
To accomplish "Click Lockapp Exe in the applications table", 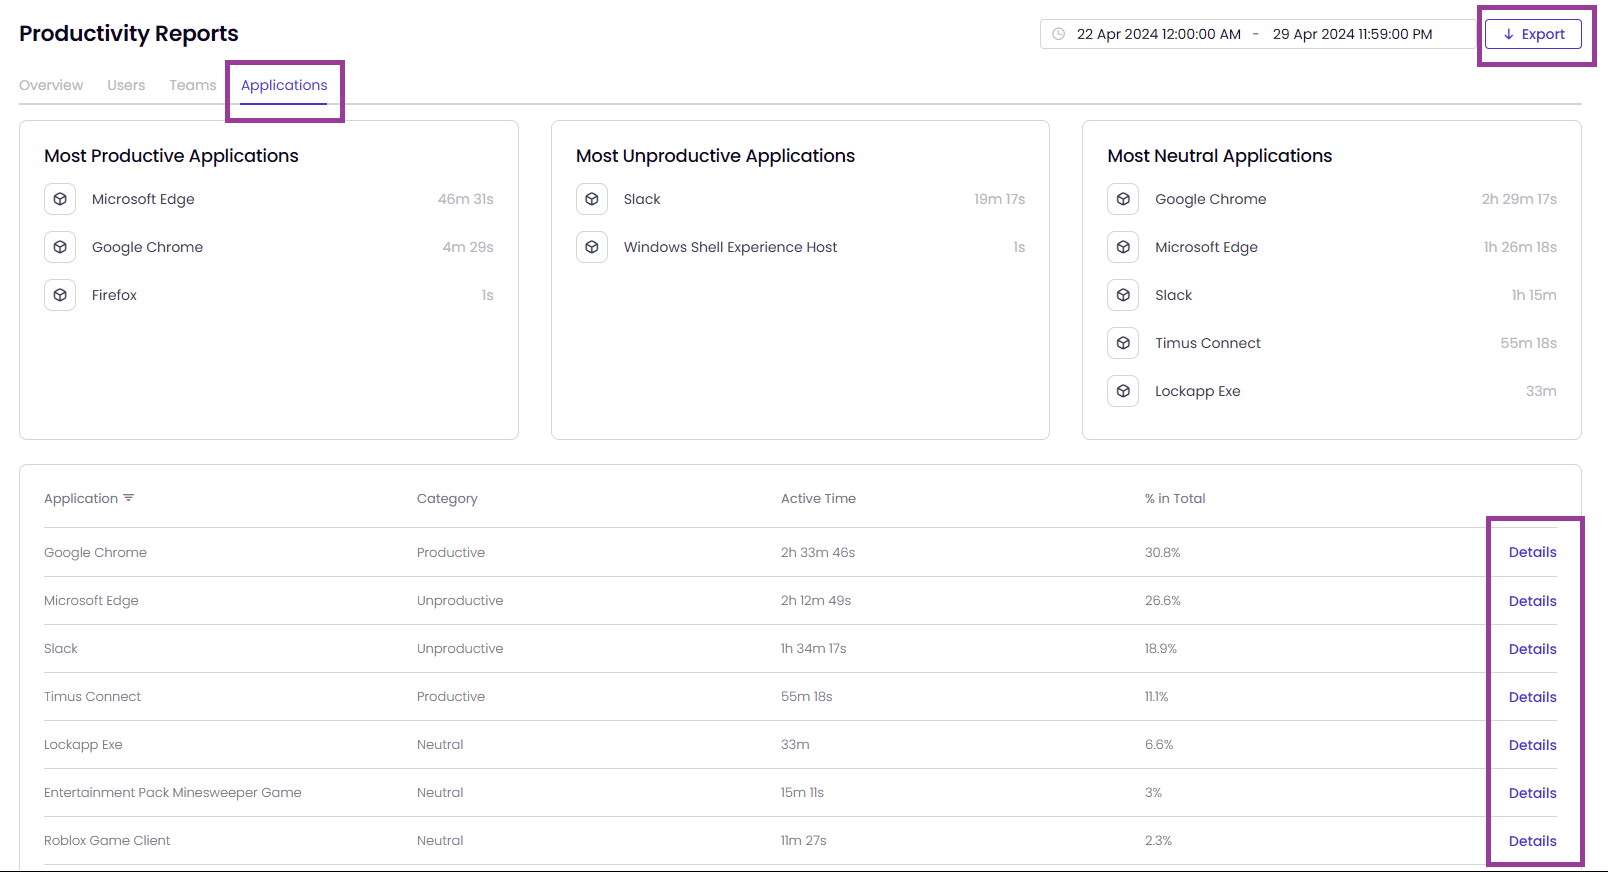I will [x=83, y=744].
